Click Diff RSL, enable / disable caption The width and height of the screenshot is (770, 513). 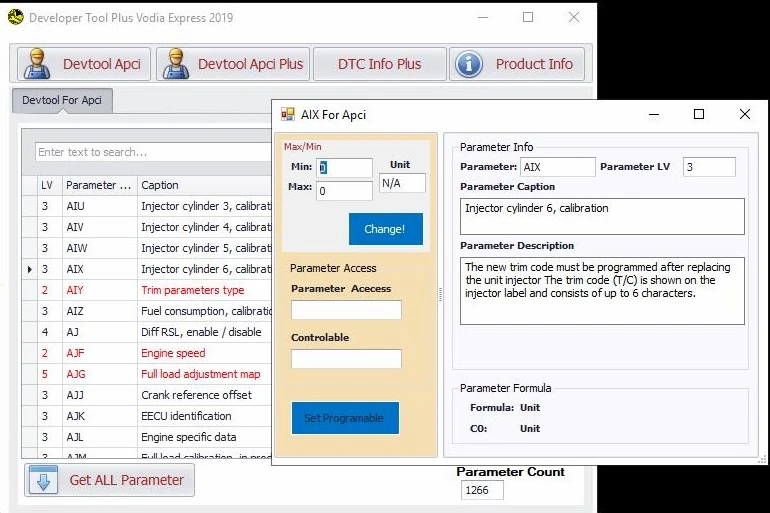[201, 332]
